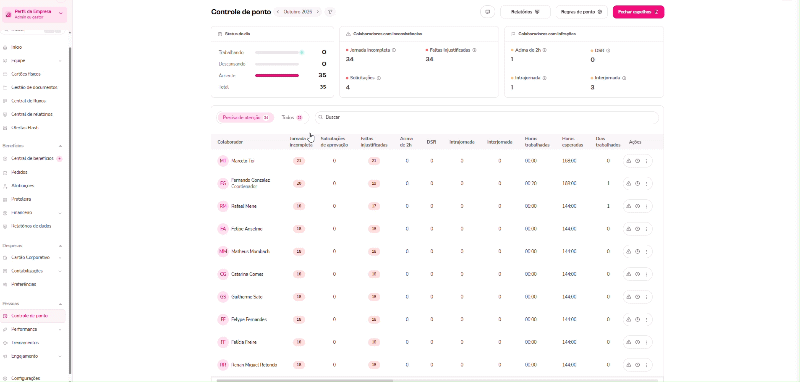Screen dimensions: 800x382
Task: Open the chat icon button left of Relatórios
Action: (x=487, y=12)
